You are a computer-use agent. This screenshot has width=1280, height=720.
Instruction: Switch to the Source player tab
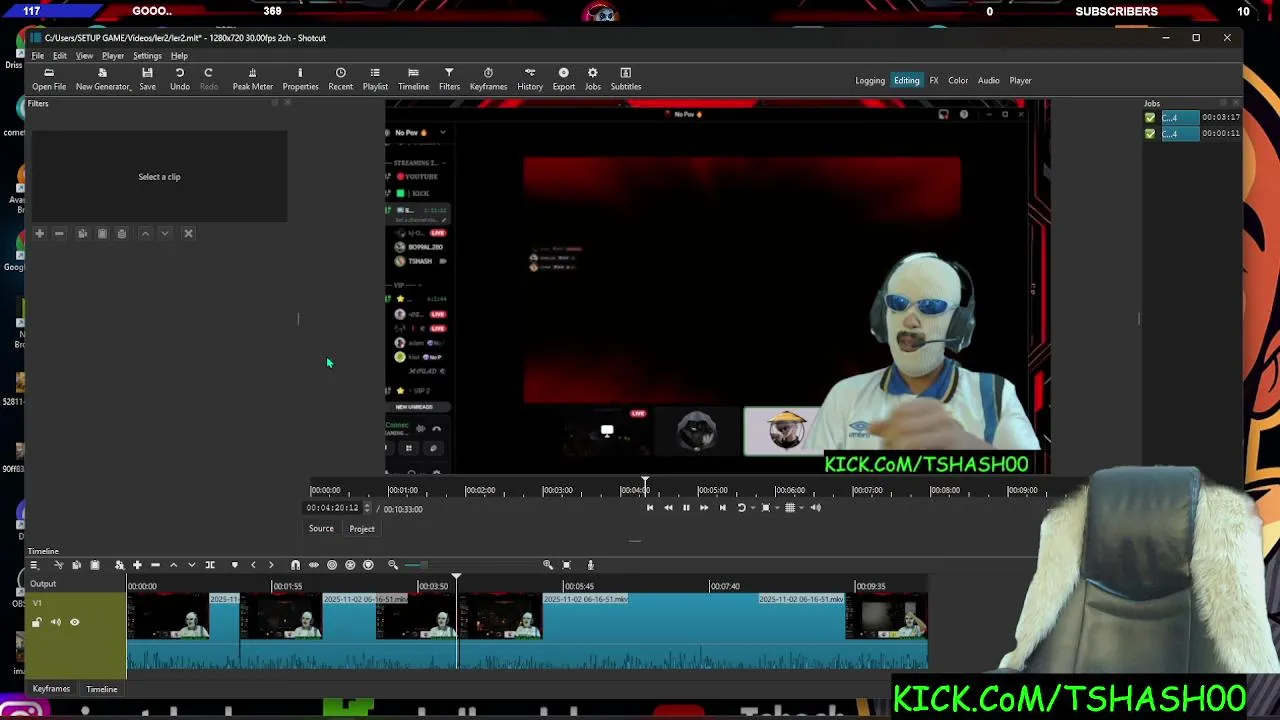(321, 529)
